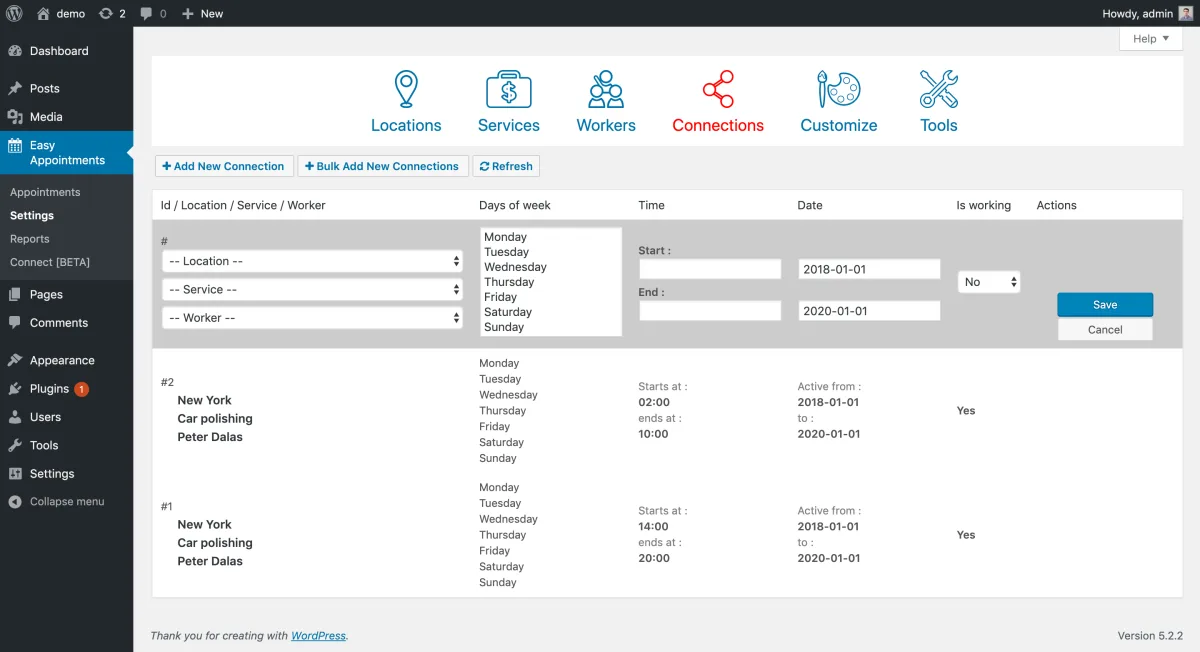Open the Workers people icon
This screenshot has height=652, width=1200.
click(606, 89)
